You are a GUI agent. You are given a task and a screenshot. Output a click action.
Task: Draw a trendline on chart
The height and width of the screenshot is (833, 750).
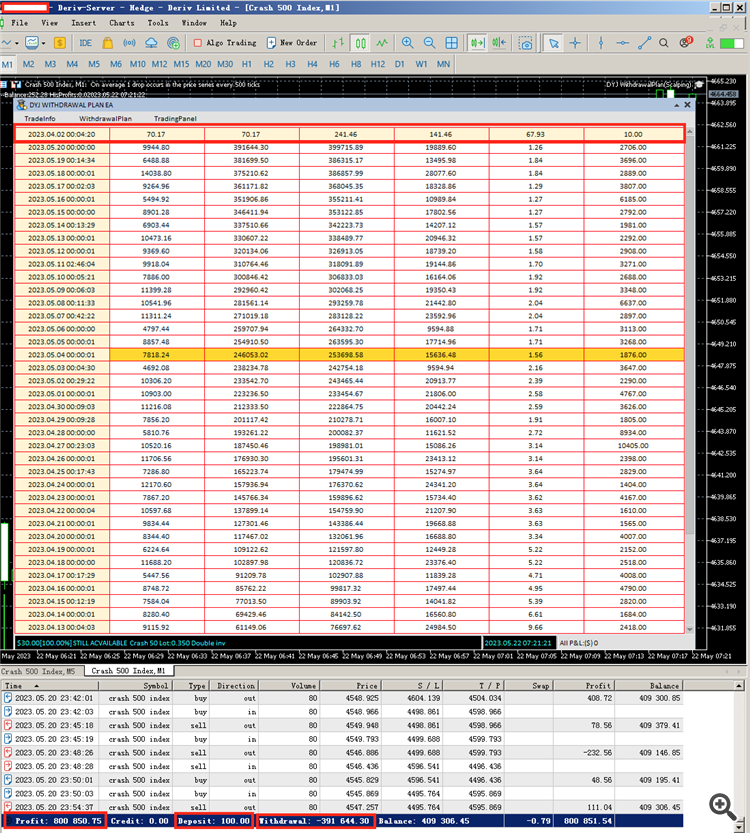[644, 44]
